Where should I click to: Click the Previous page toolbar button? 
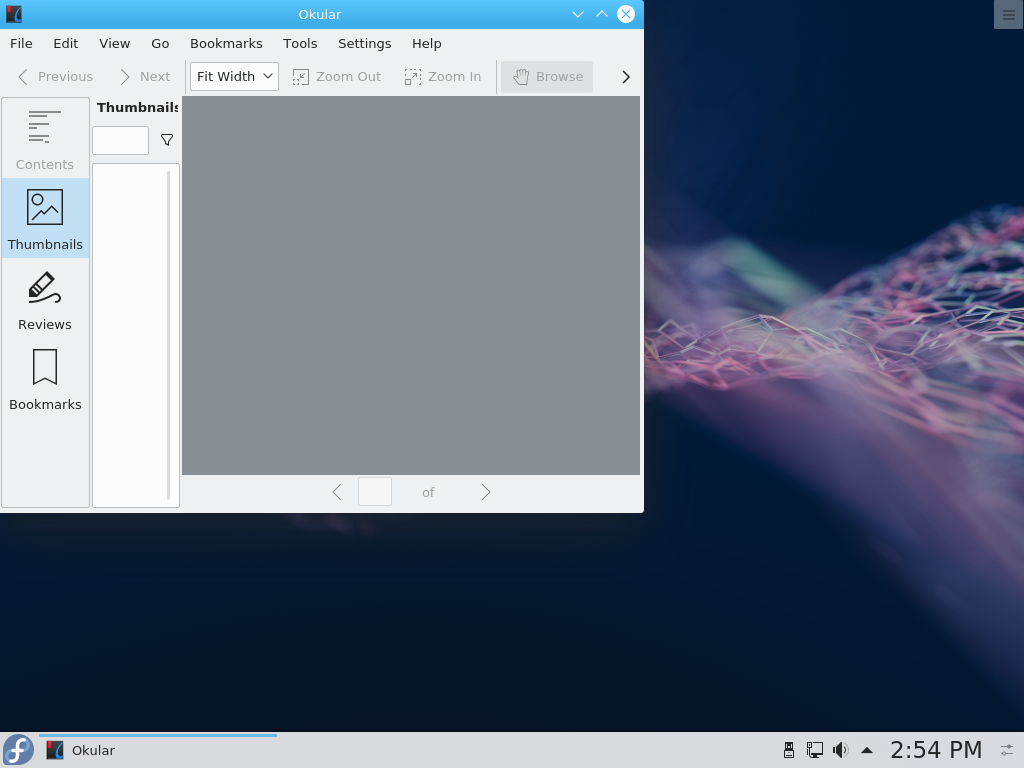(55, 77)
